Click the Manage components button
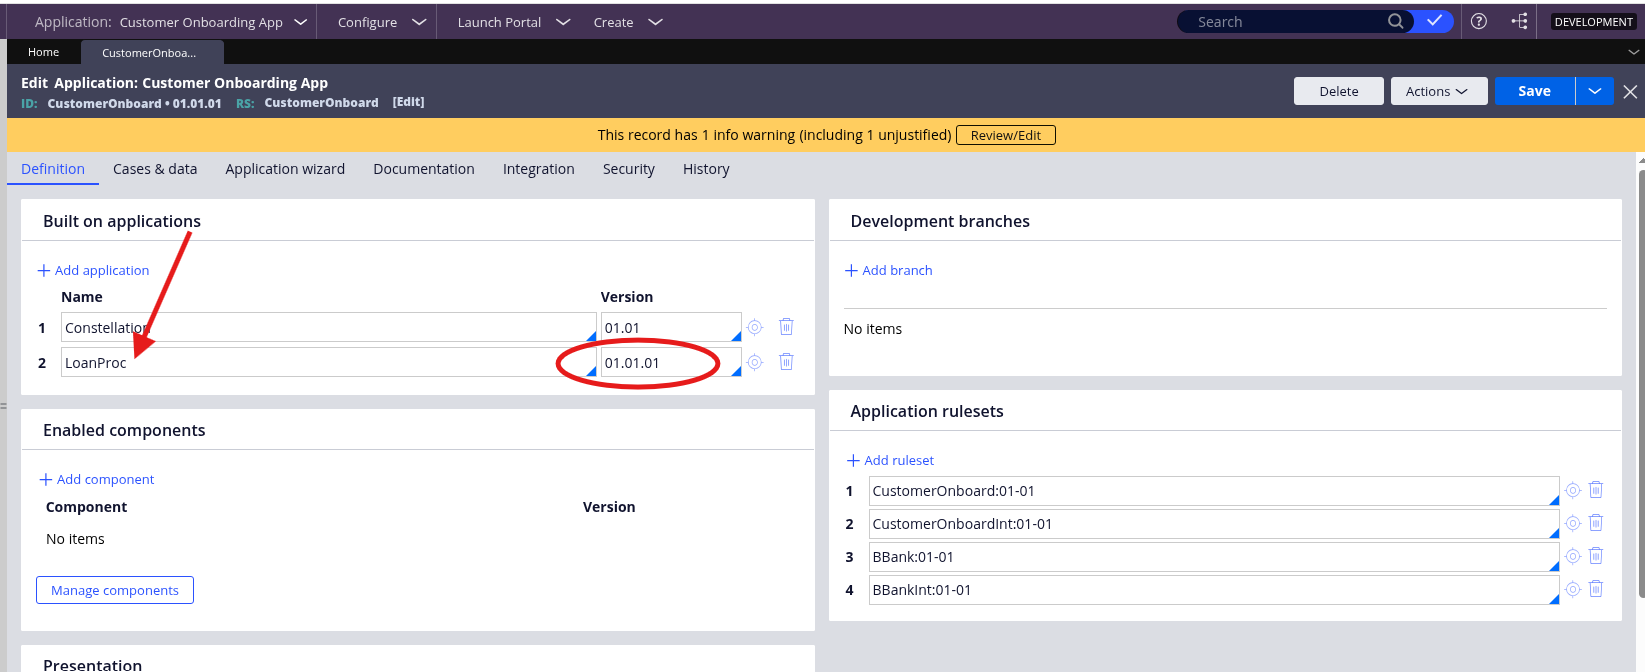Image resolution: width=1645 pixels, height=672 pixels. [x=115, y=590]
